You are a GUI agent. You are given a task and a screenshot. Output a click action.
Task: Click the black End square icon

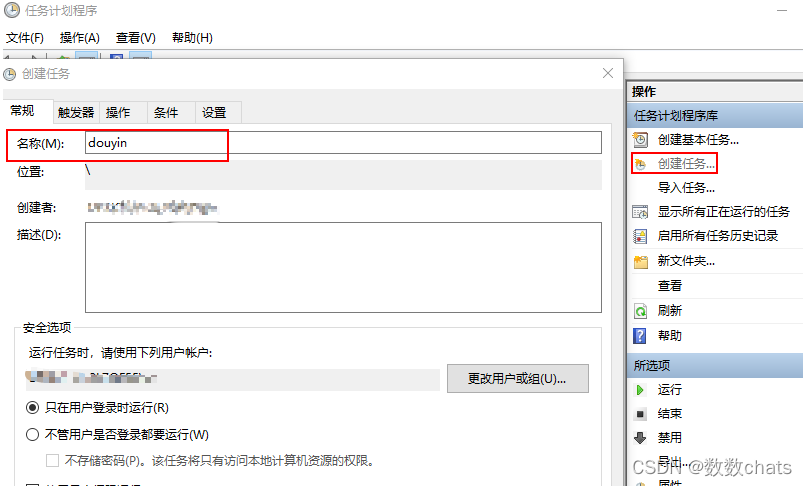point(640,413)
